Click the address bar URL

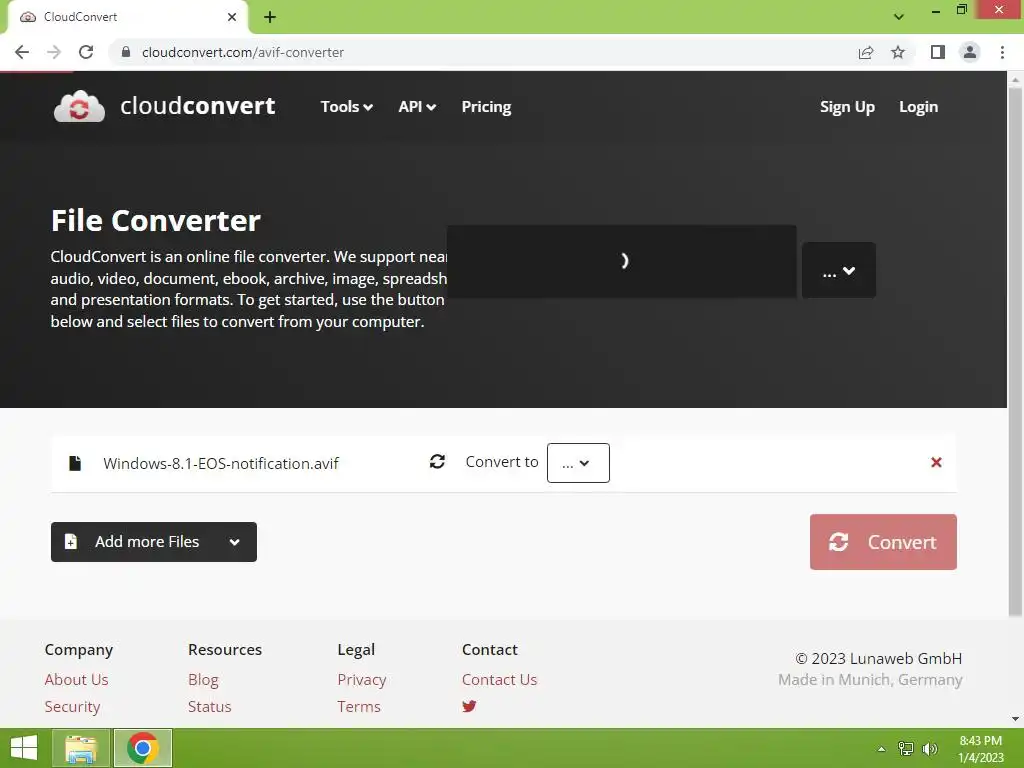tap(243, 52)
